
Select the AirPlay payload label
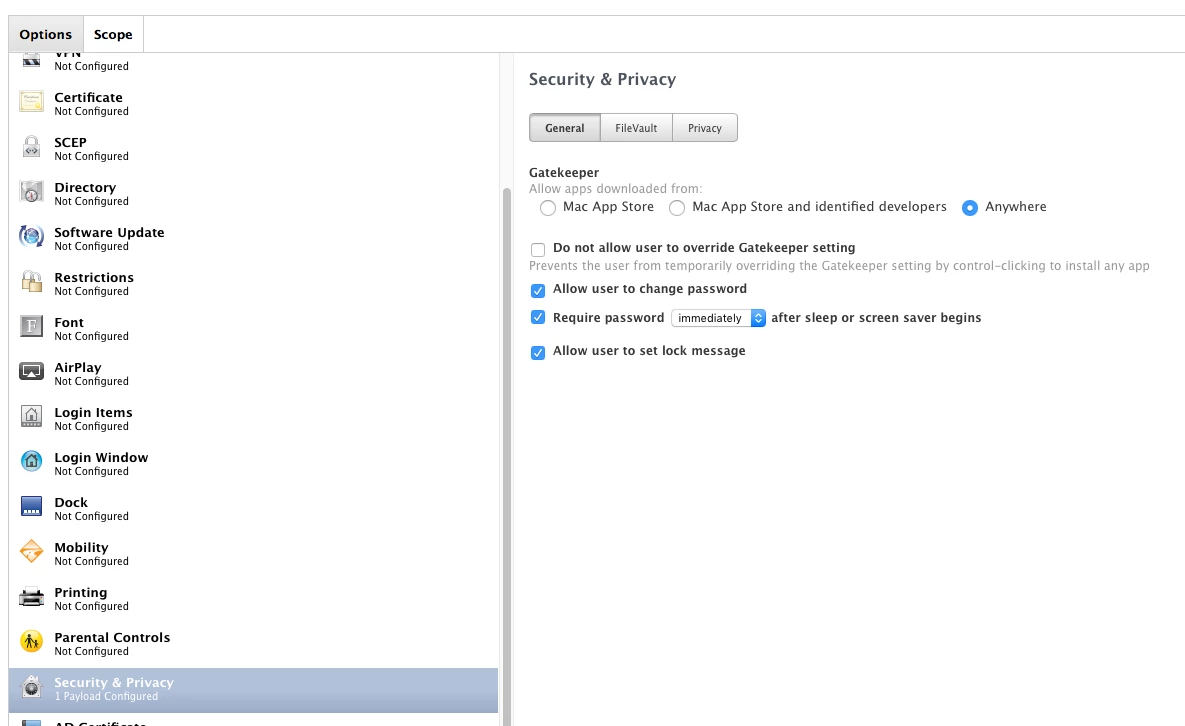tap(78, 367)
